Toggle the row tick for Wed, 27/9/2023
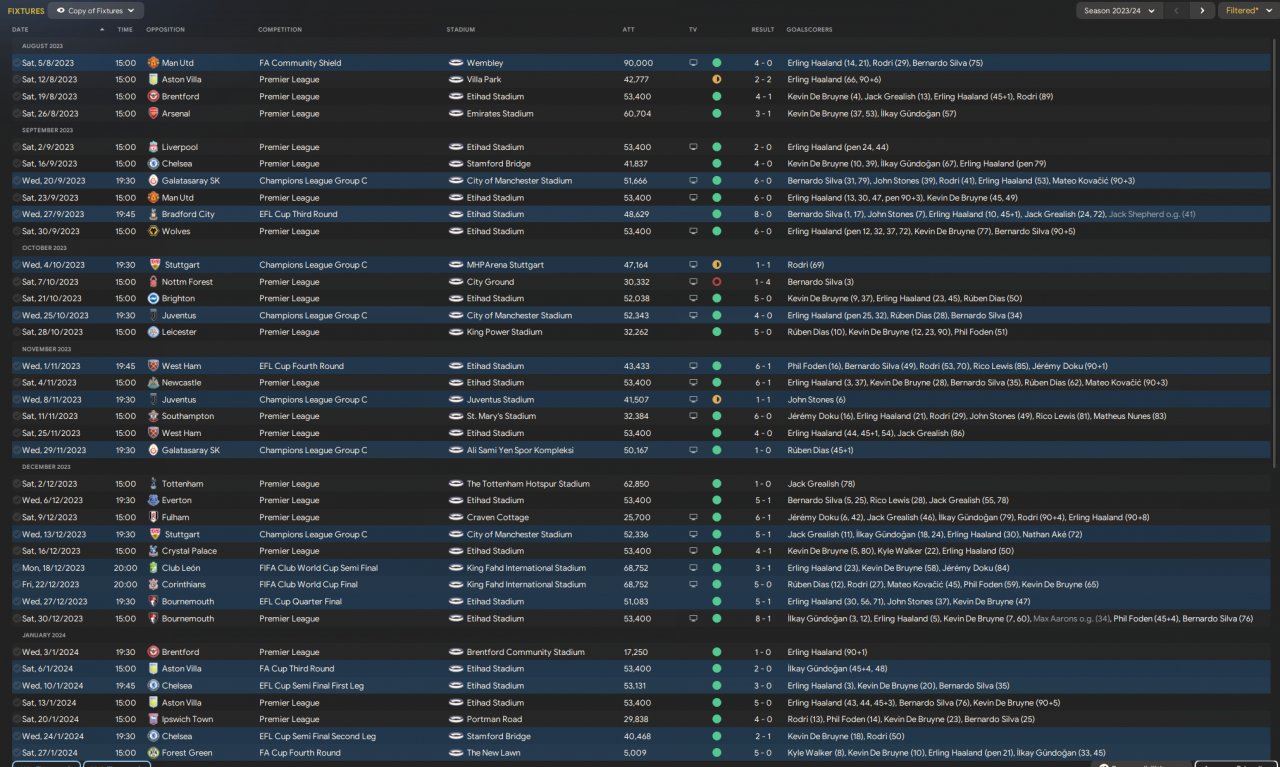Image resolution: width=1280 pixels, height=767 pixels. pos(17,214)
